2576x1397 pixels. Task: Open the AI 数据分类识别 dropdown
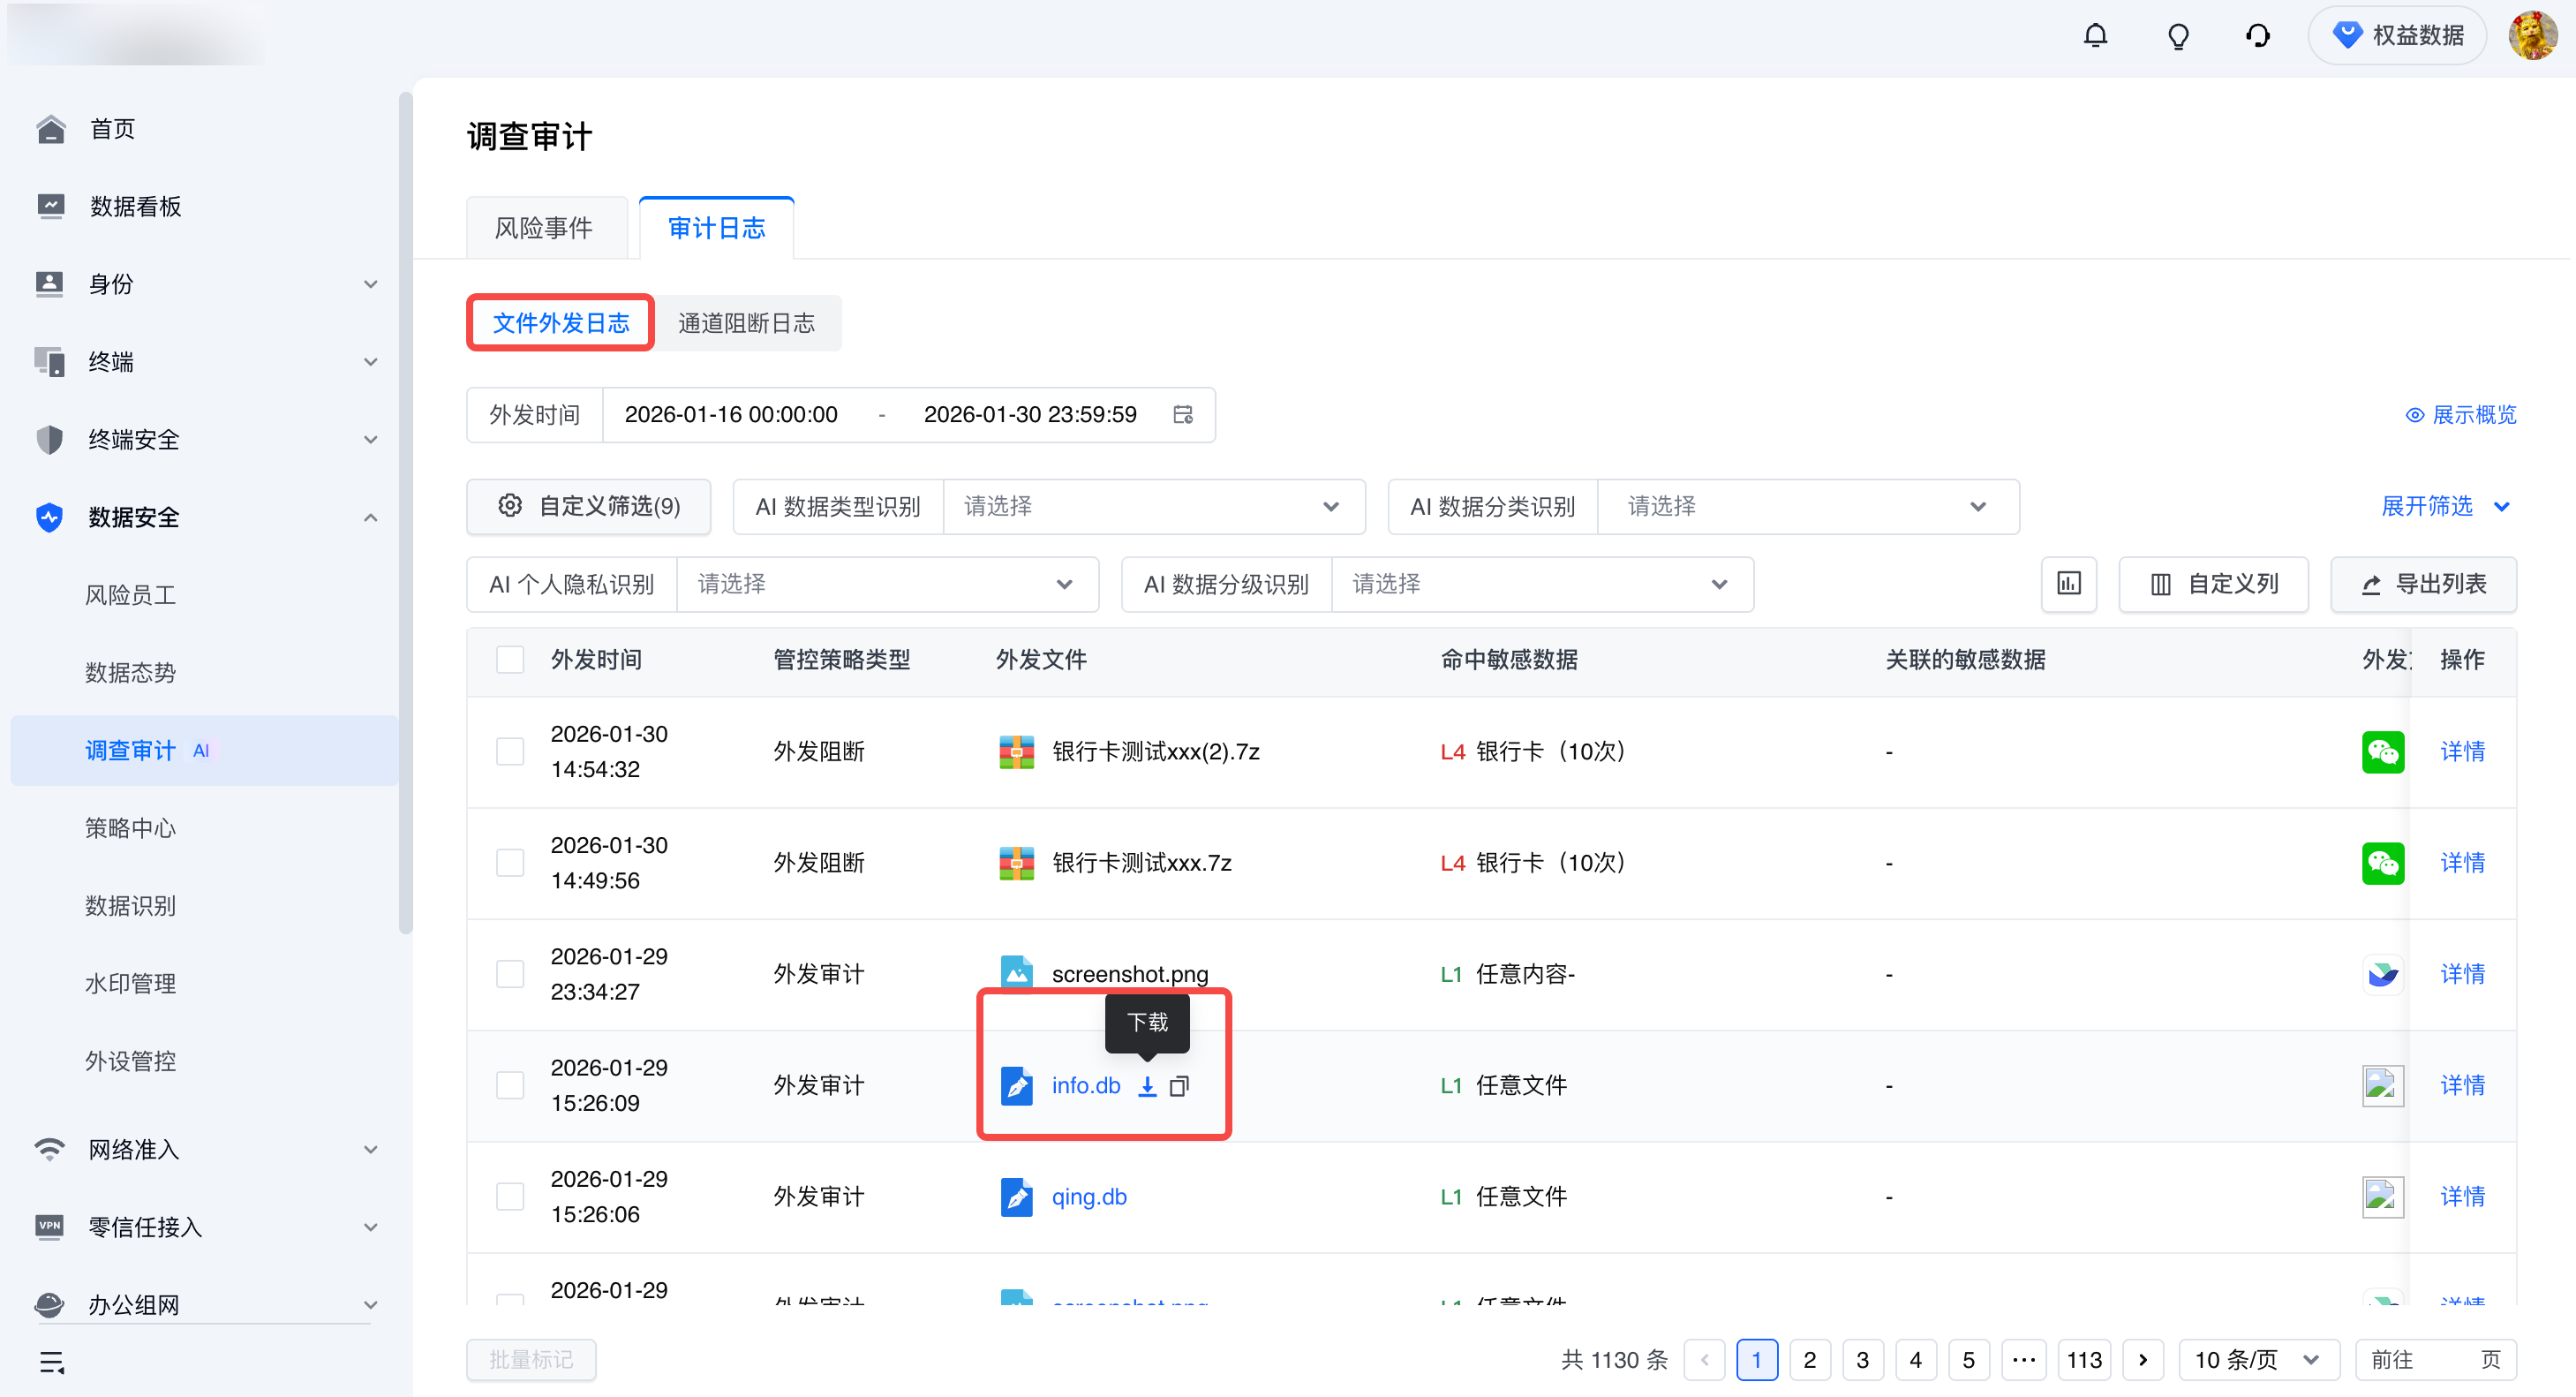click(1808, 506)
